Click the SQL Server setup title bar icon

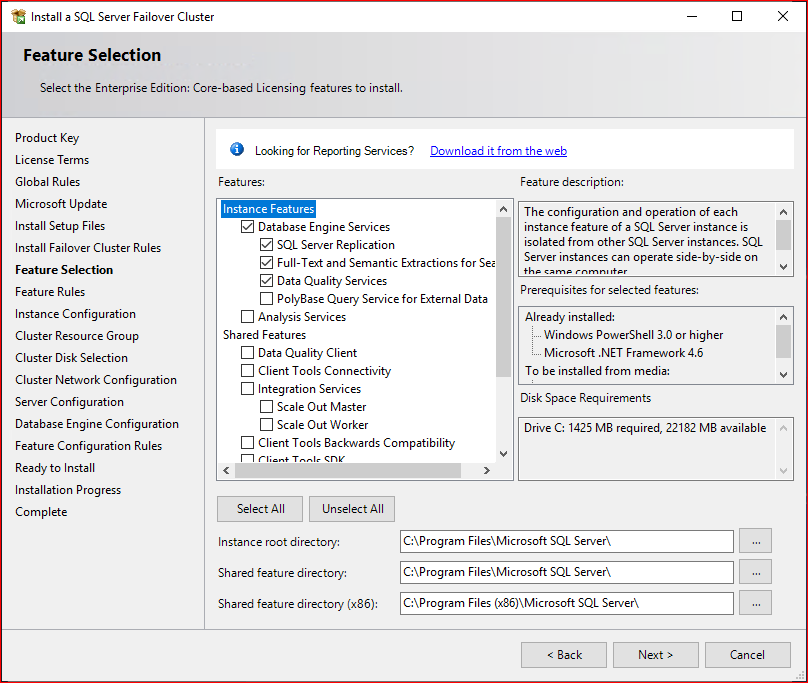coord(19,16)
